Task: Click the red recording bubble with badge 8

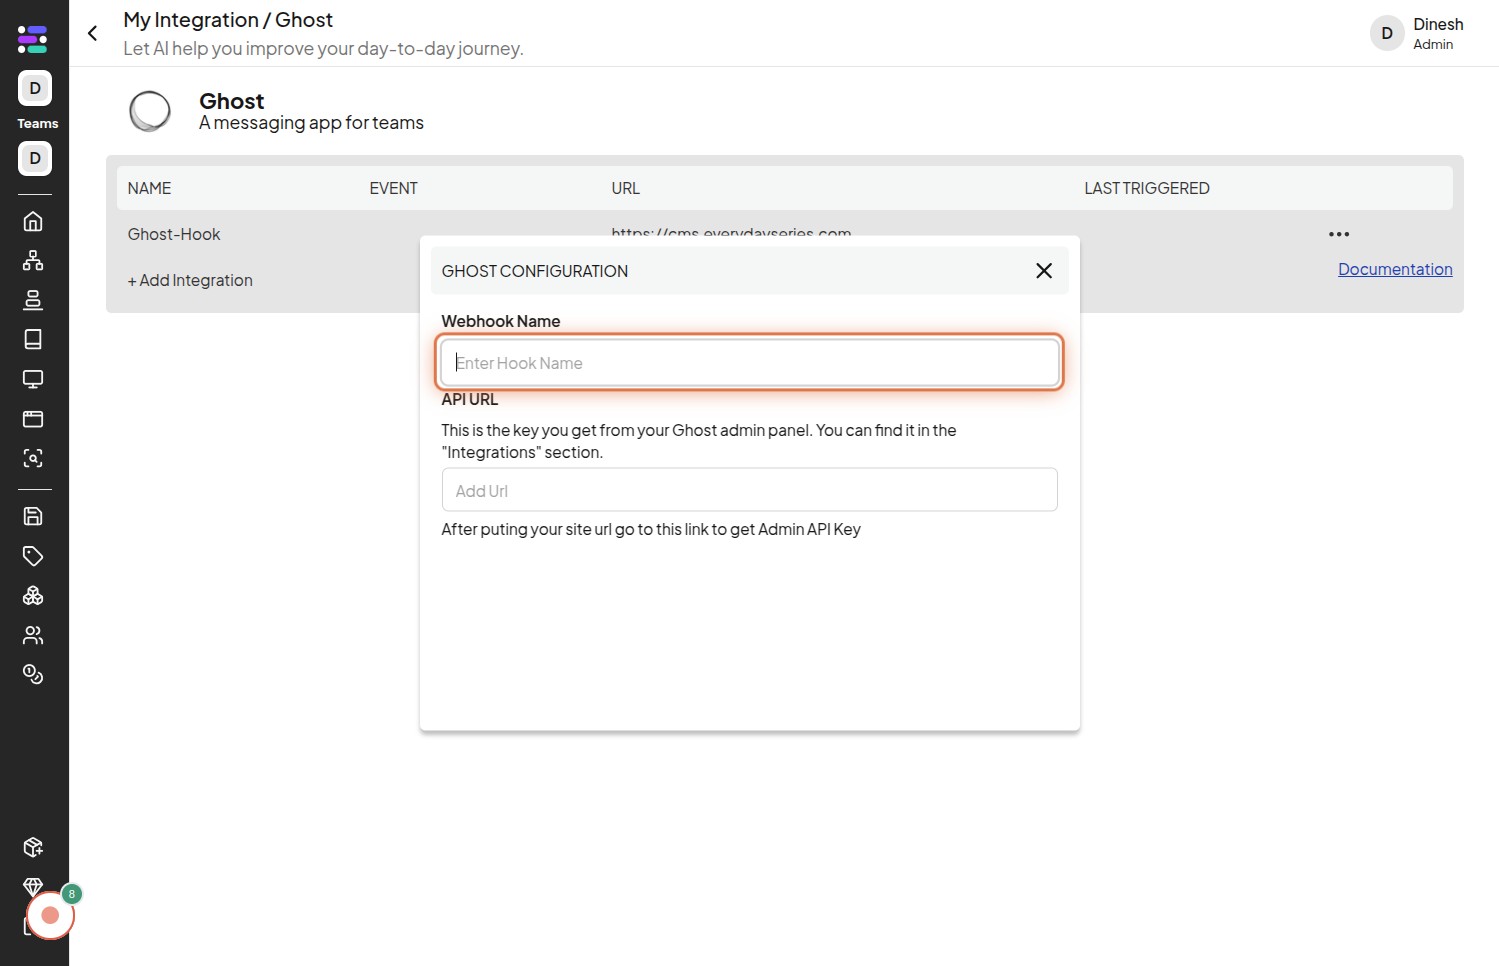Action: (50, 915)
